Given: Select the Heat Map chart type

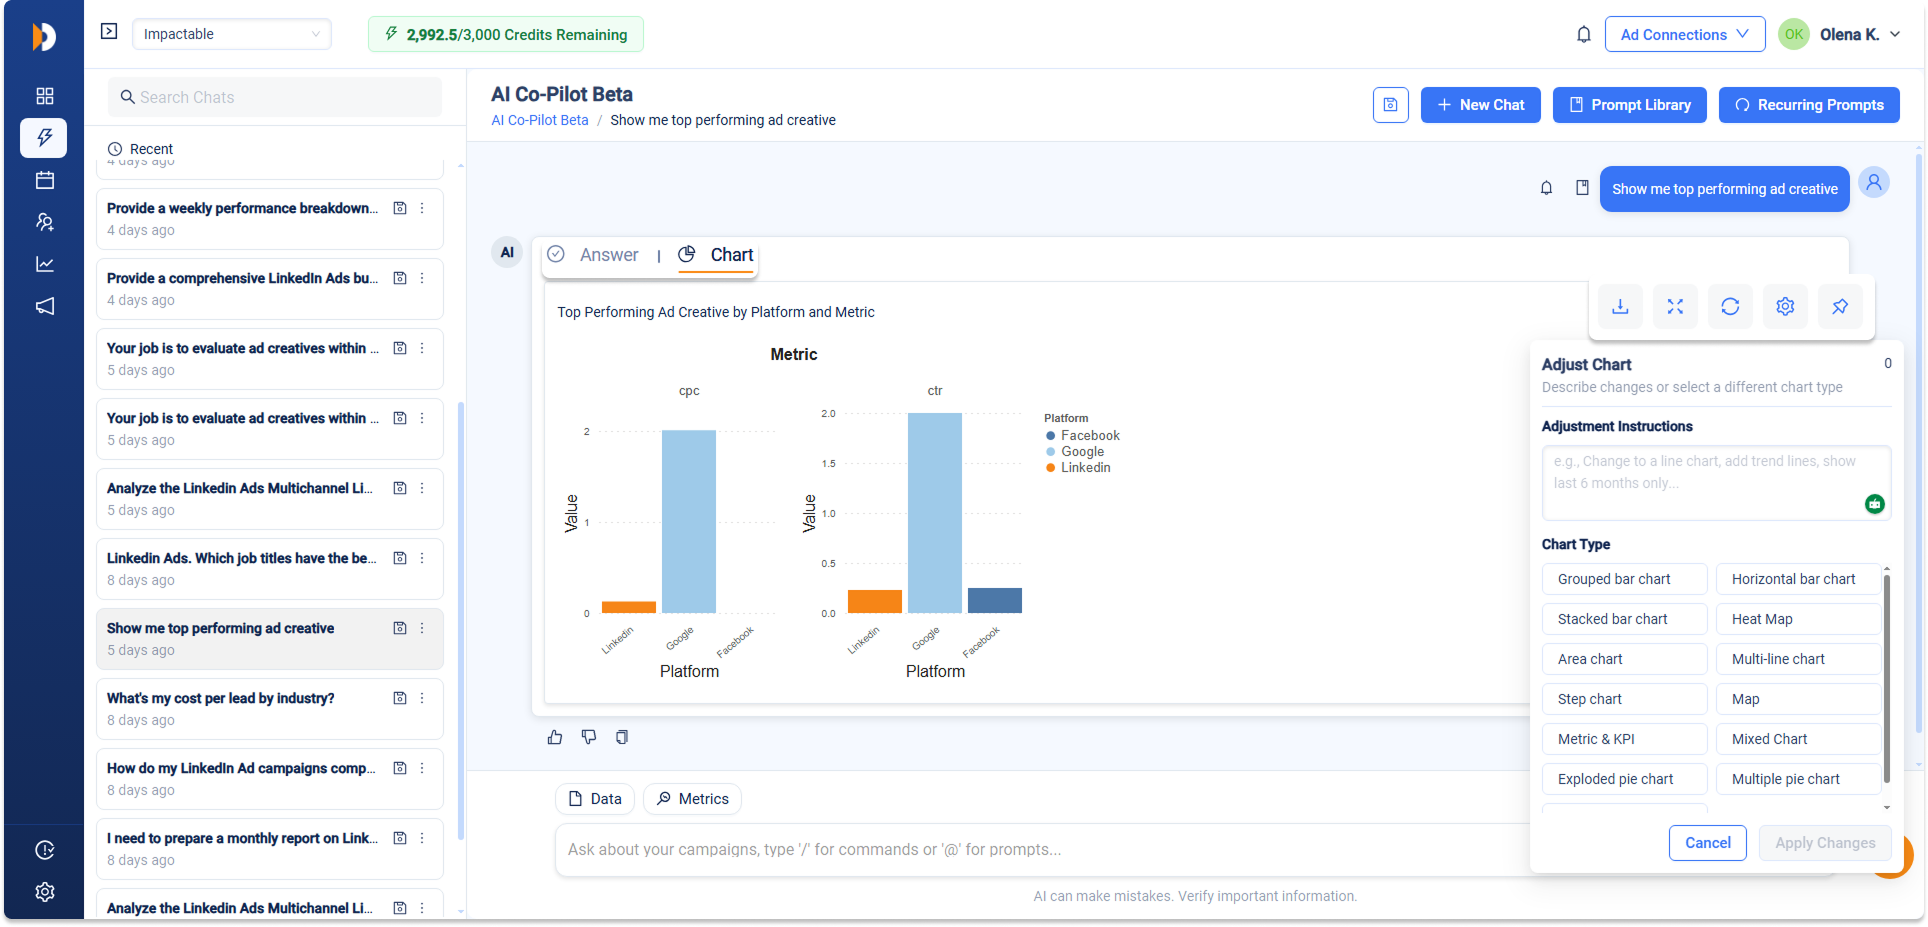Looking at the screenshot, I should [x=1798, y=619].
